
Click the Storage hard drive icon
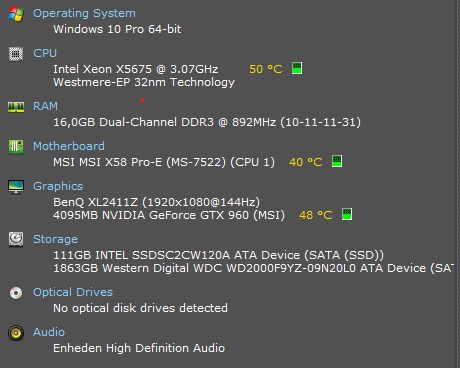click(x=16, y=239)
